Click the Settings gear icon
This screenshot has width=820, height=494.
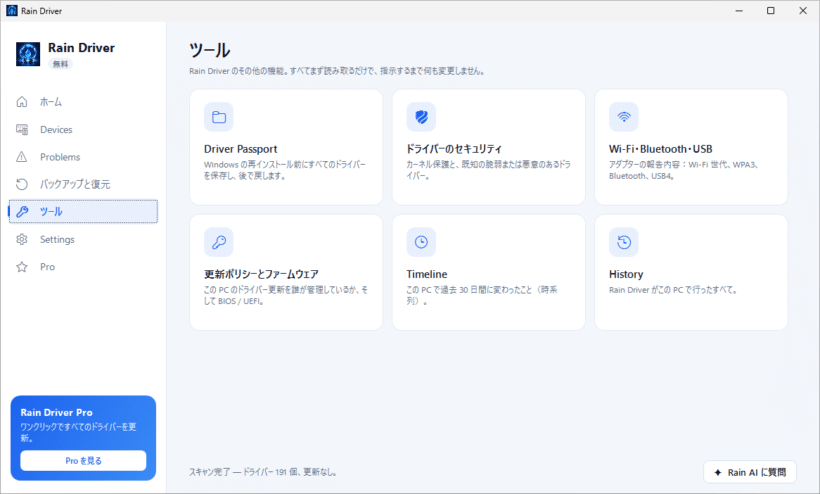[21, 239]
